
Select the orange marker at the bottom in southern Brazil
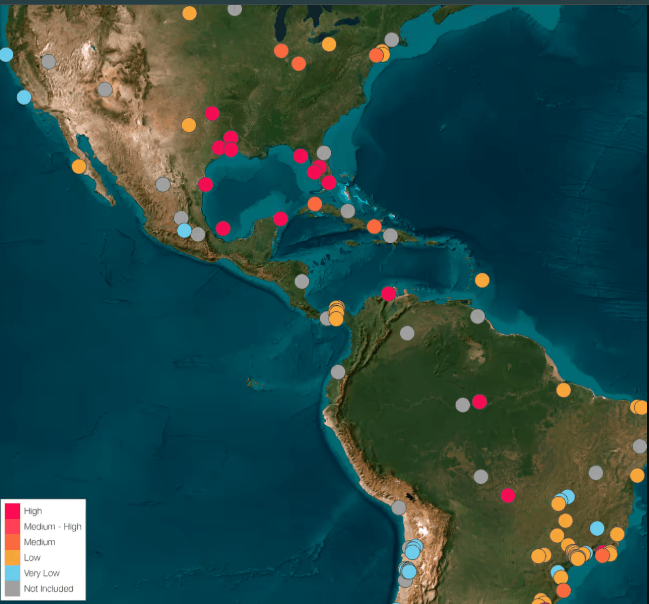[563, 590]
